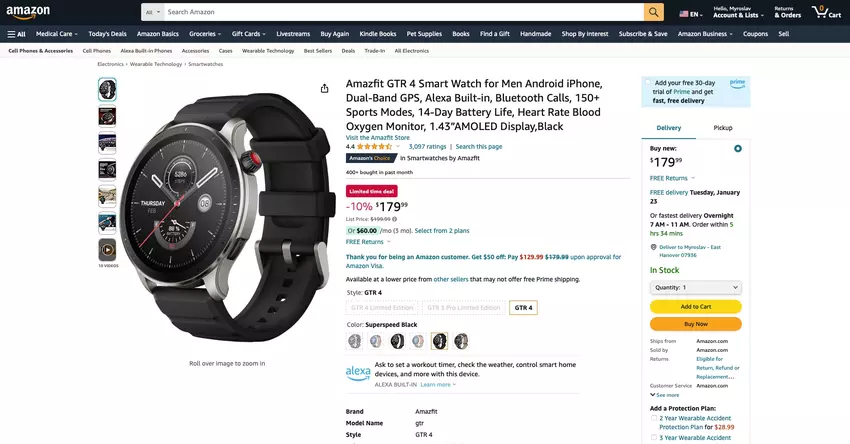Expand the See more seller details
This screenshot has width=850, height=444.
(x=664, y=395)
